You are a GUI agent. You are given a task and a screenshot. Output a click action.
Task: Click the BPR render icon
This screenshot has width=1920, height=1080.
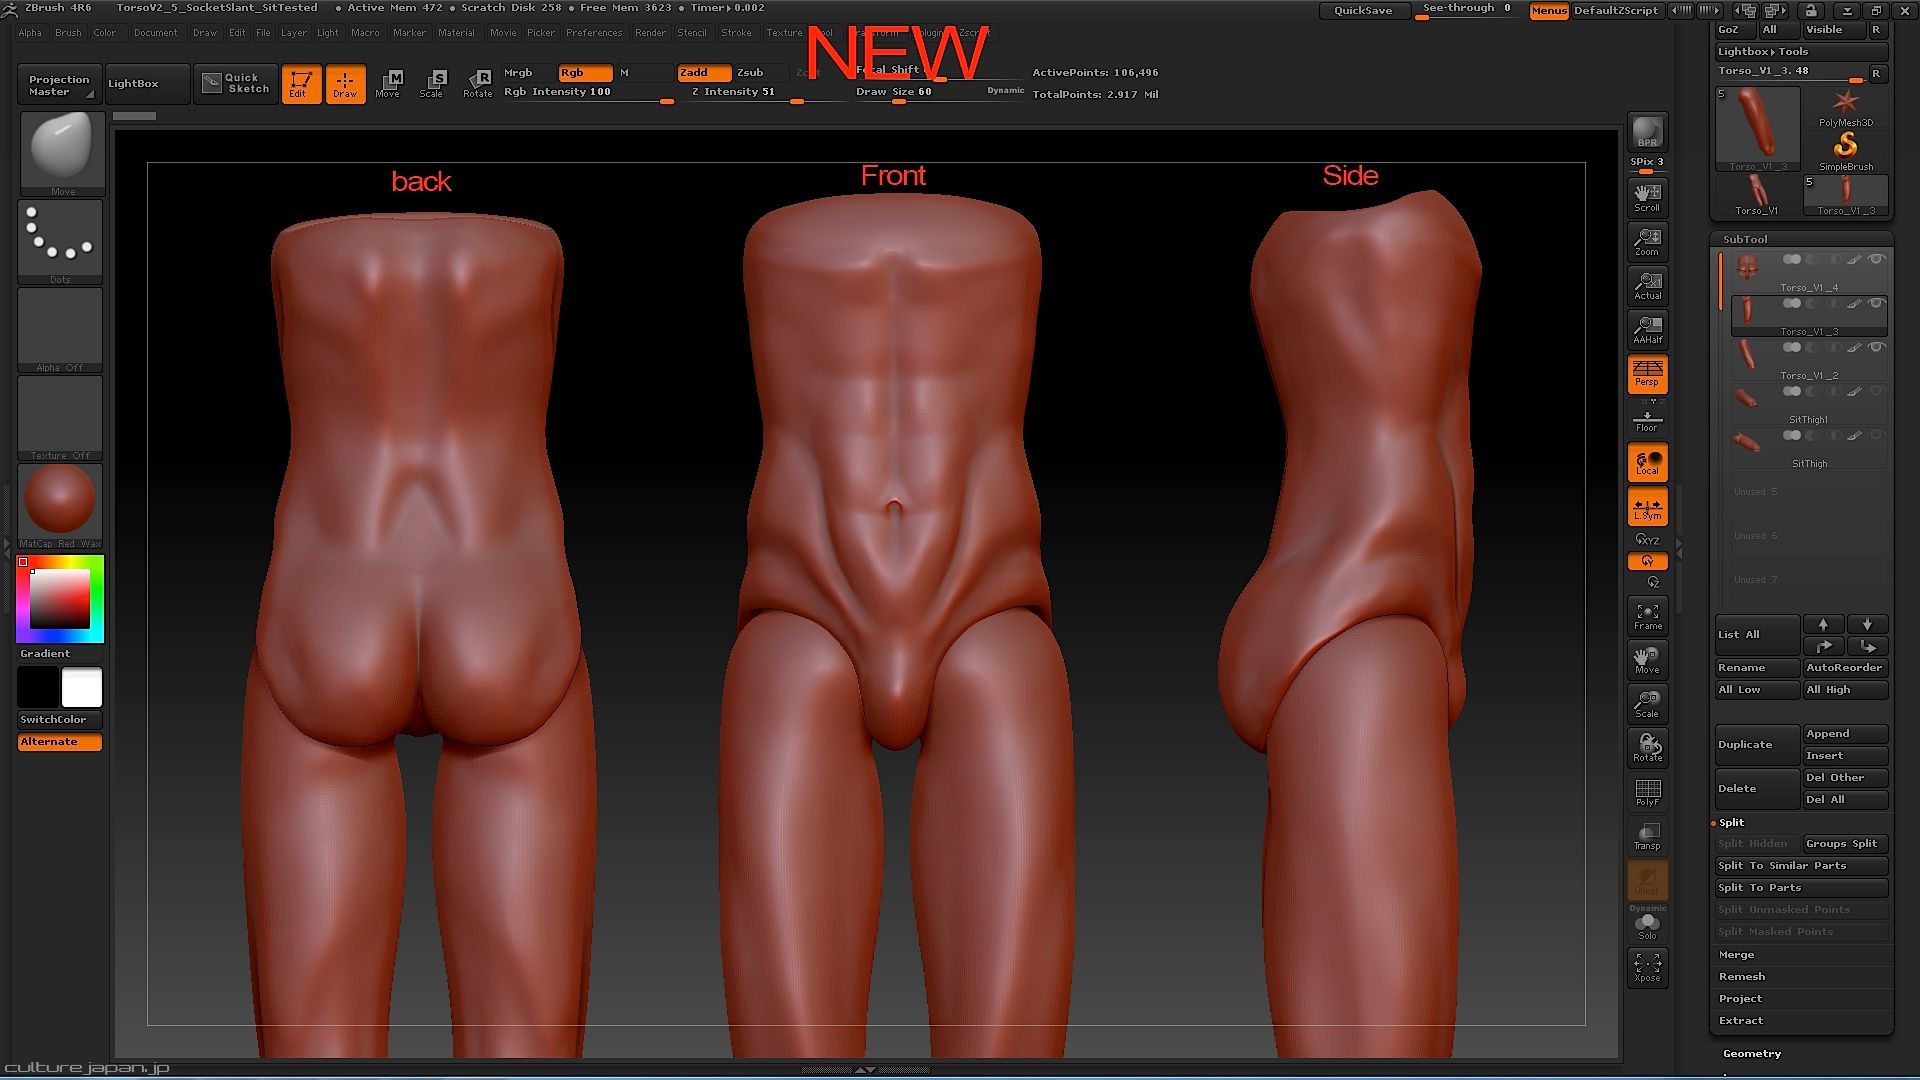tap(1647, 132)
